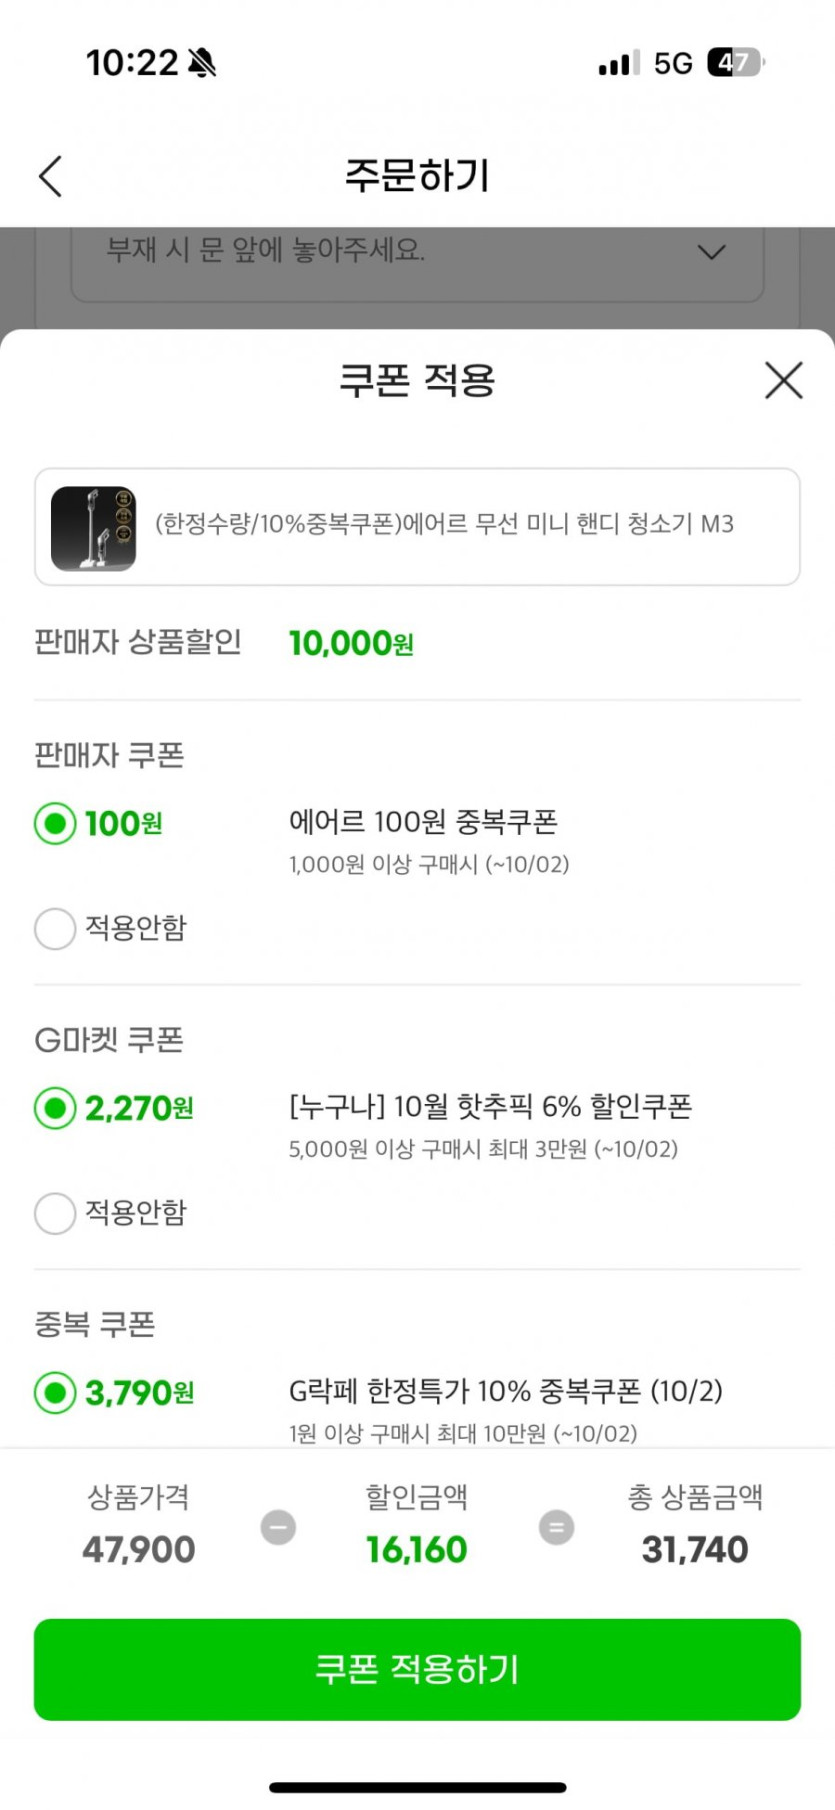Tap the home indicator bar
Viewport: 835px width, 1810px height.
417,1787
